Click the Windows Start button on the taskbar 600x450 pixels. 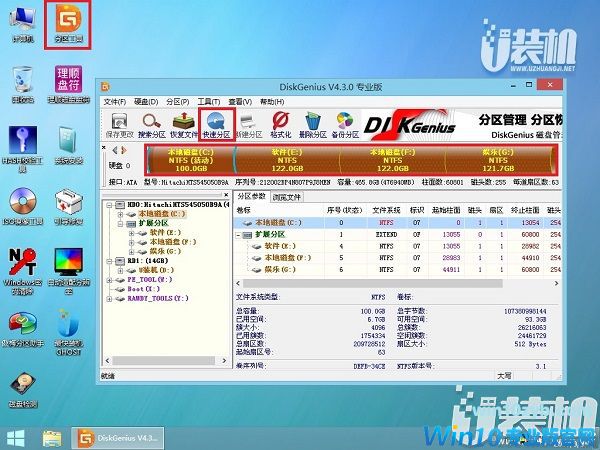click(16, 437)
